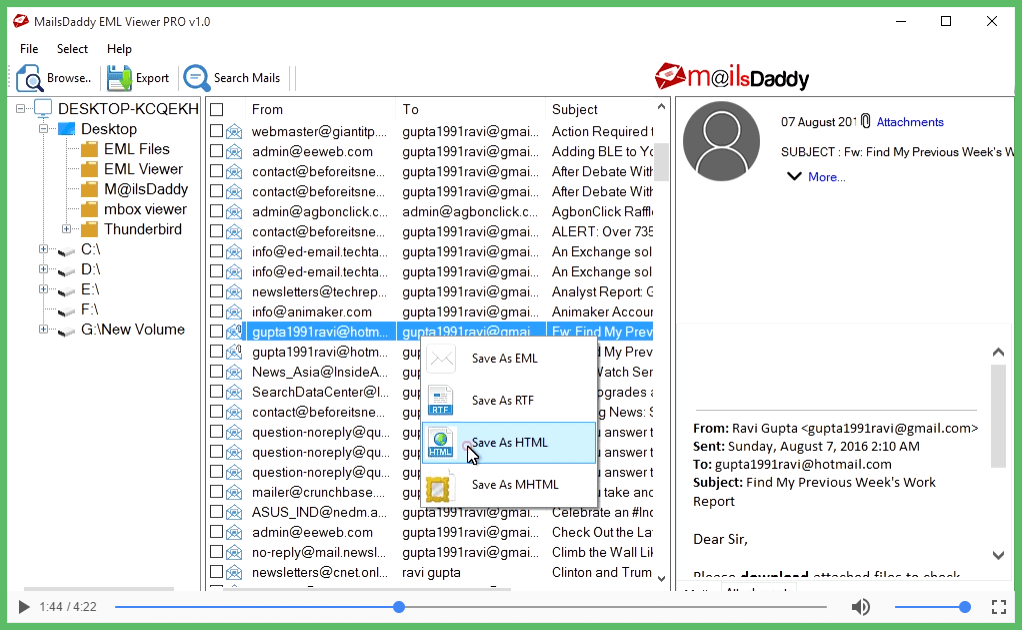Click the fullscreen icon of video player
Viewport: 1022px width, 630px height.
pos(999,607)
